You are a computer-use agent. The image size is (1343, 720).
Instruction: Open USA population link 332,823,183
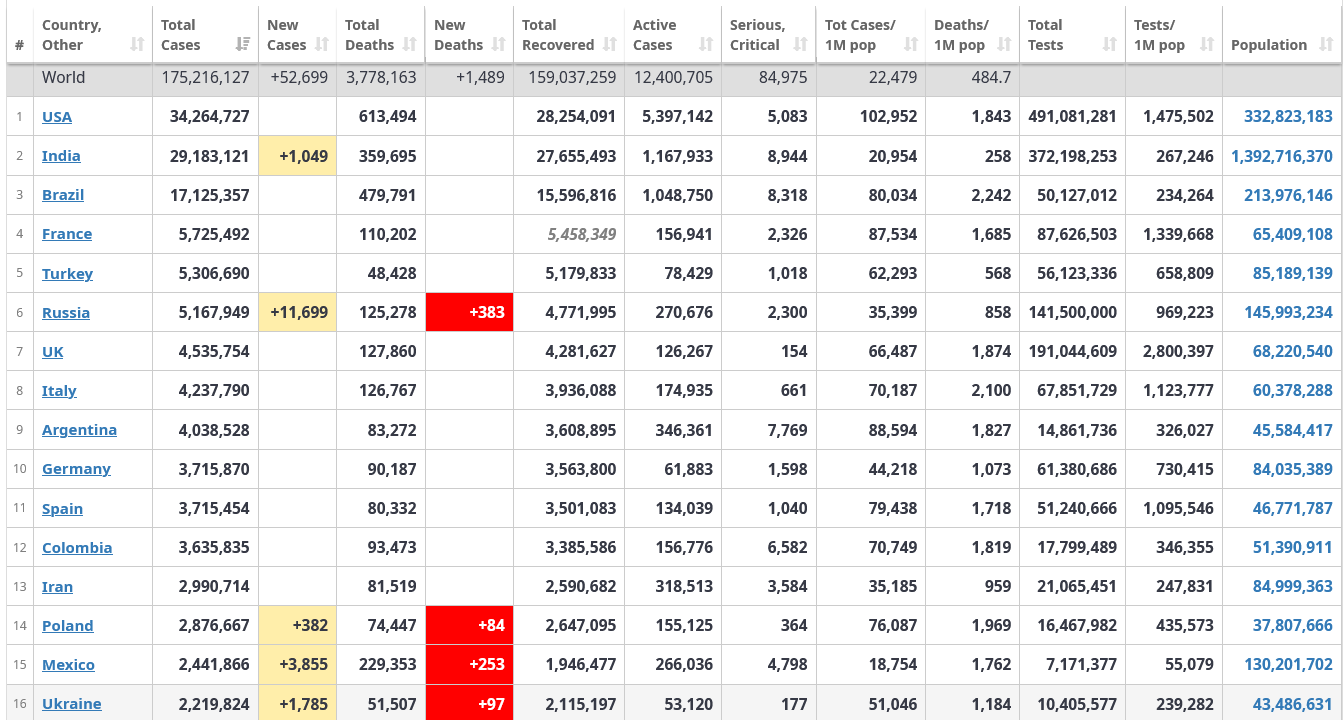tap(1288, 117)
